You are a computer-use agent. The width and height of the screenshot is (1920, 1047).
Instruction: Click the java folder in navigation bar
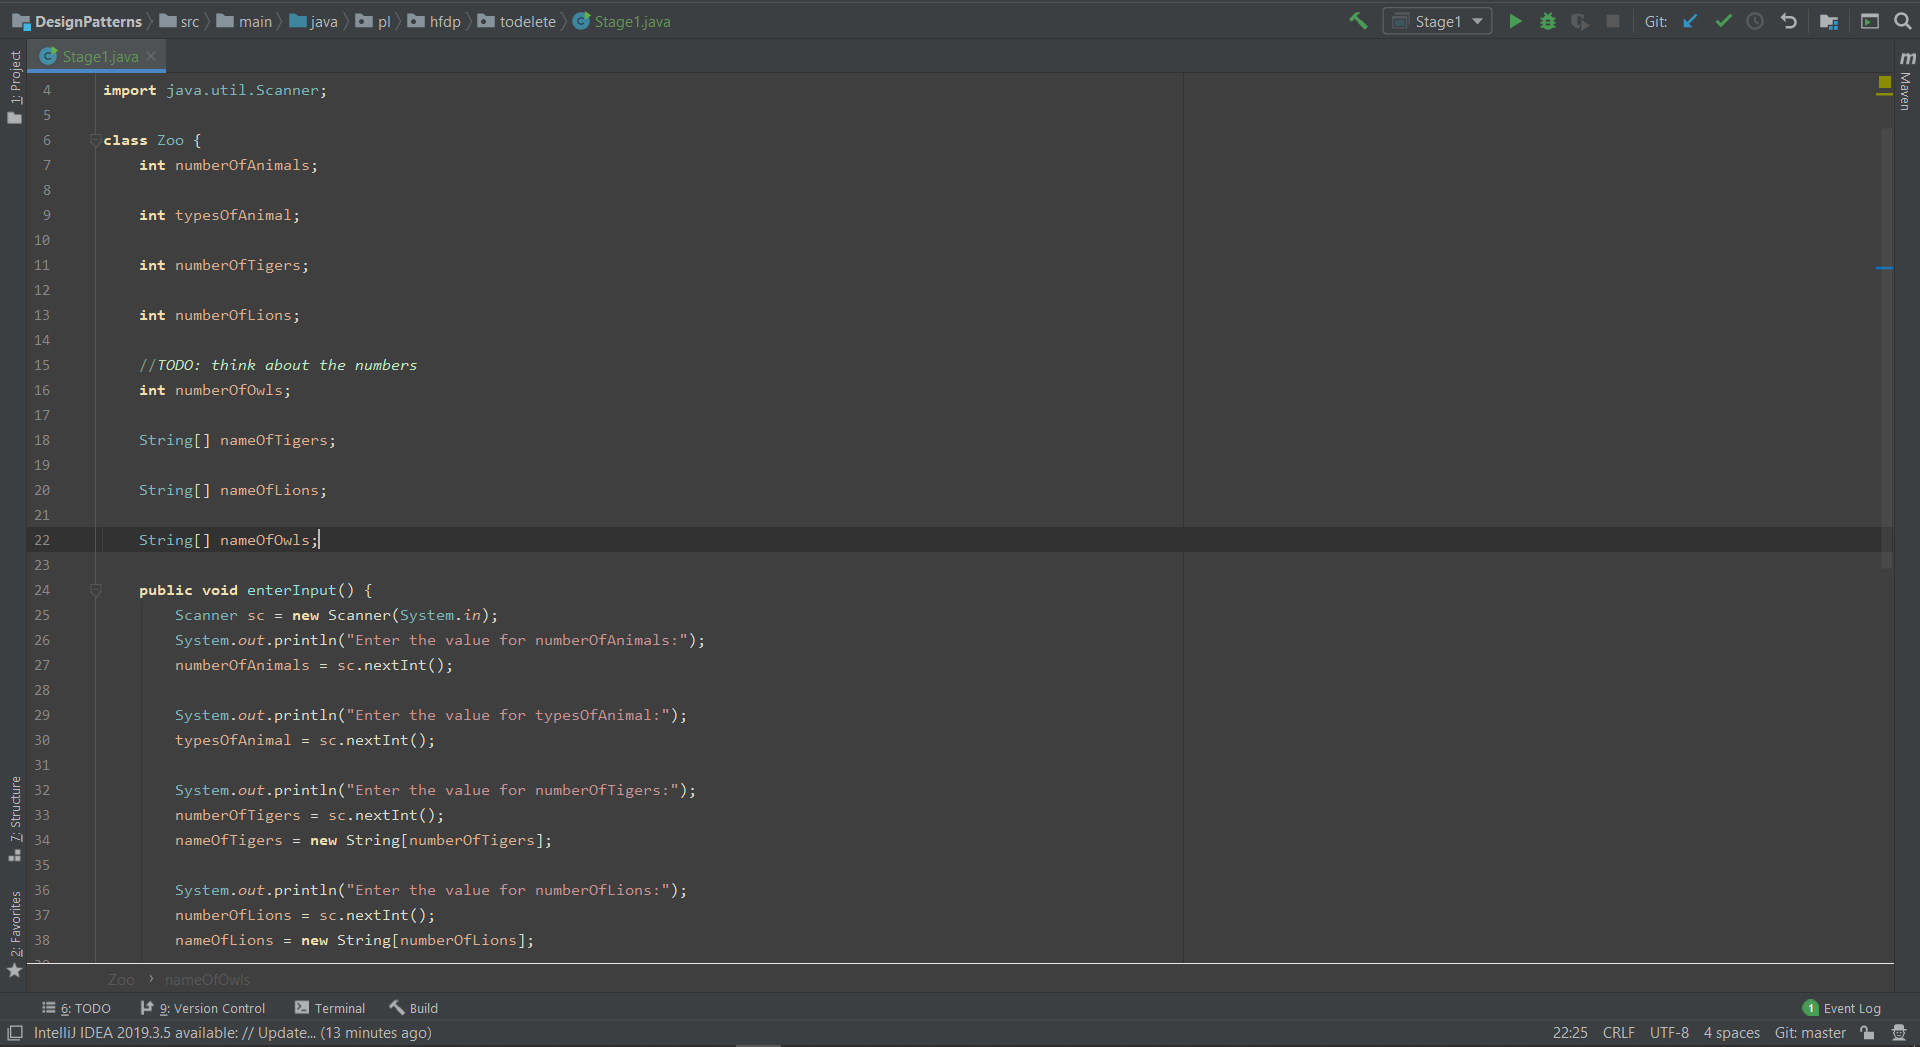tap(314, 21)
